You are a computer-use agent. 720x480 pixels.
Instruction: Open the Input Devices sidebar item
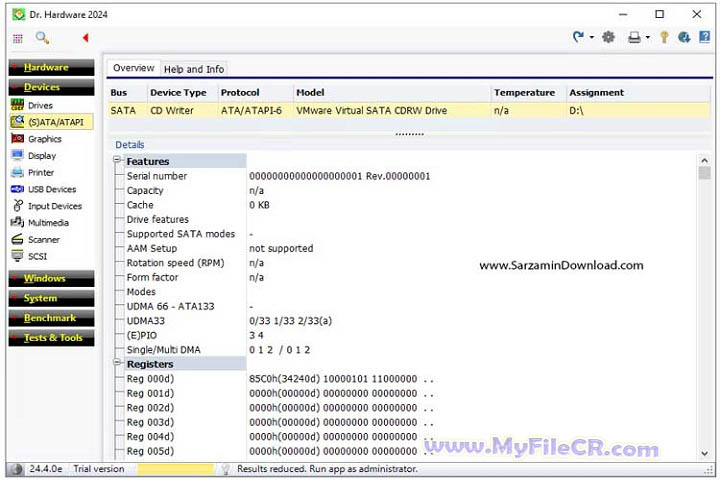[x=55, y=206]
